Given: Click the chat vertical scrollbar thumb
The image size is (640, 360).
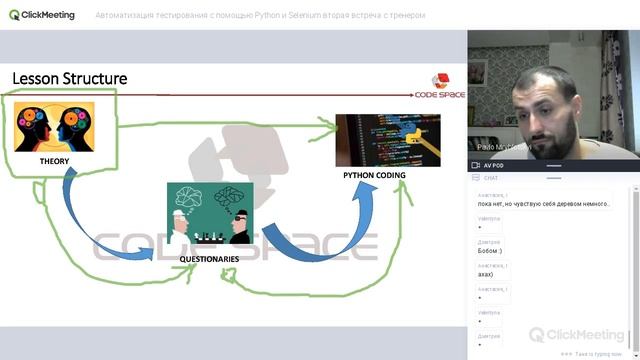Looking at the screenshot, I should pyautogui.click(x=636, y=271).
